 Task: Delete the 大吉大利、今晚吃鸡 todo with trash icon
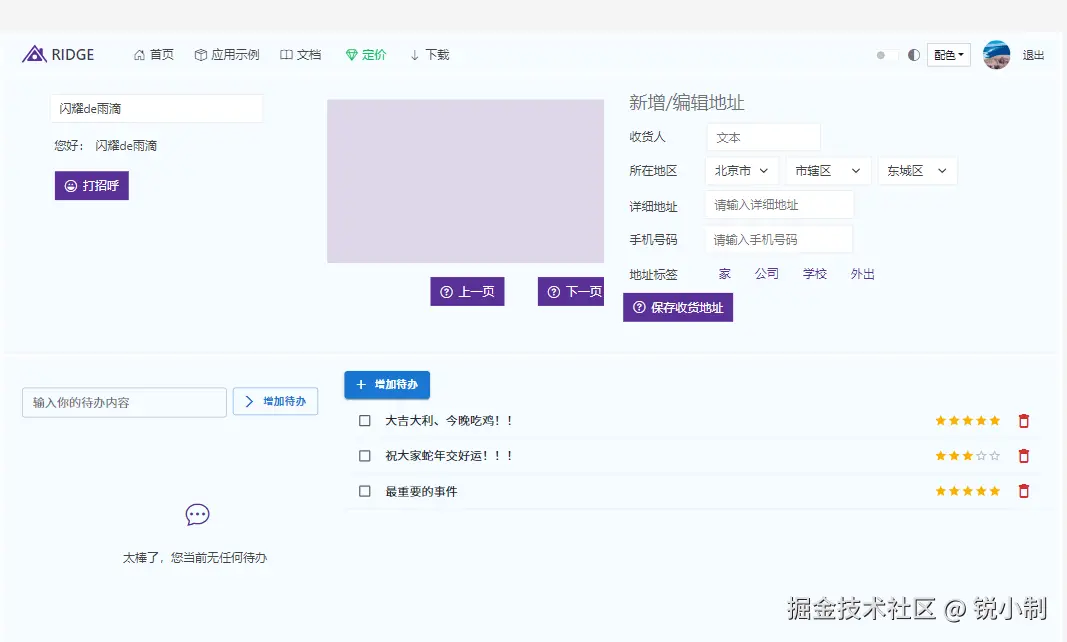pyautogui.click(x=1023, y=421)
